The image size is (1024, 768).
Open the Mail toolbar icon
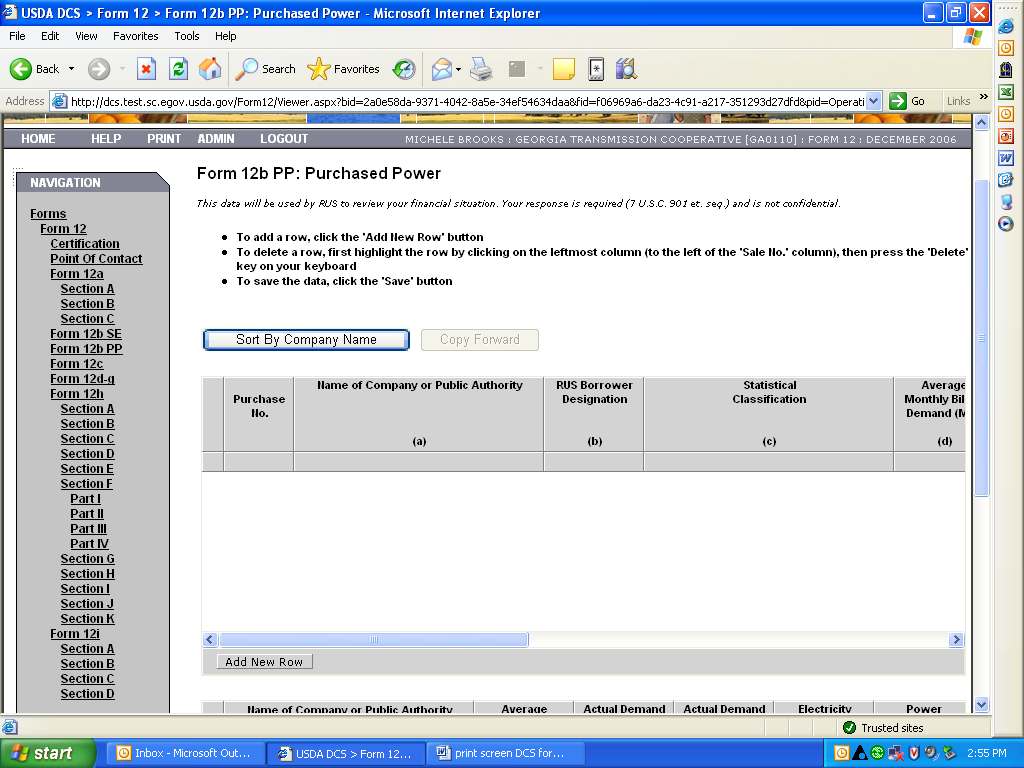coord(441,69)
